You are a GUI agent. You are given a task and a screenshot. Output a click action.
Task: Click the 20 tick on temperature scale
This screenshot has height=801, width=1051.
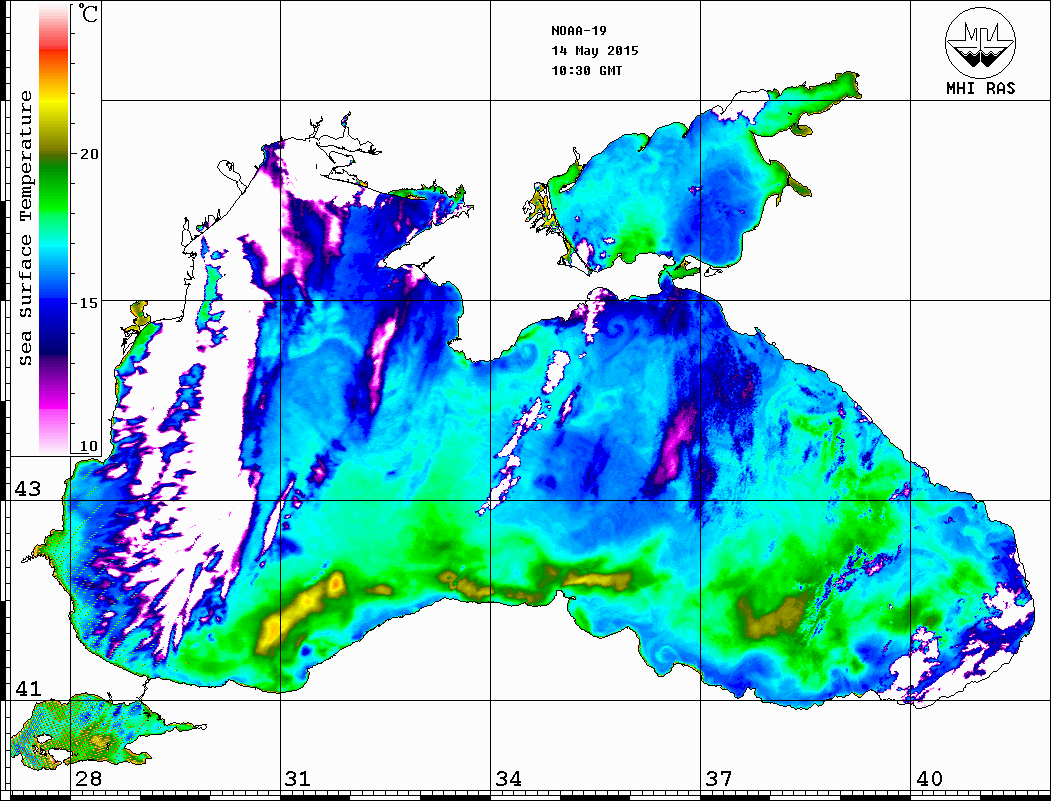click(89, 154)
